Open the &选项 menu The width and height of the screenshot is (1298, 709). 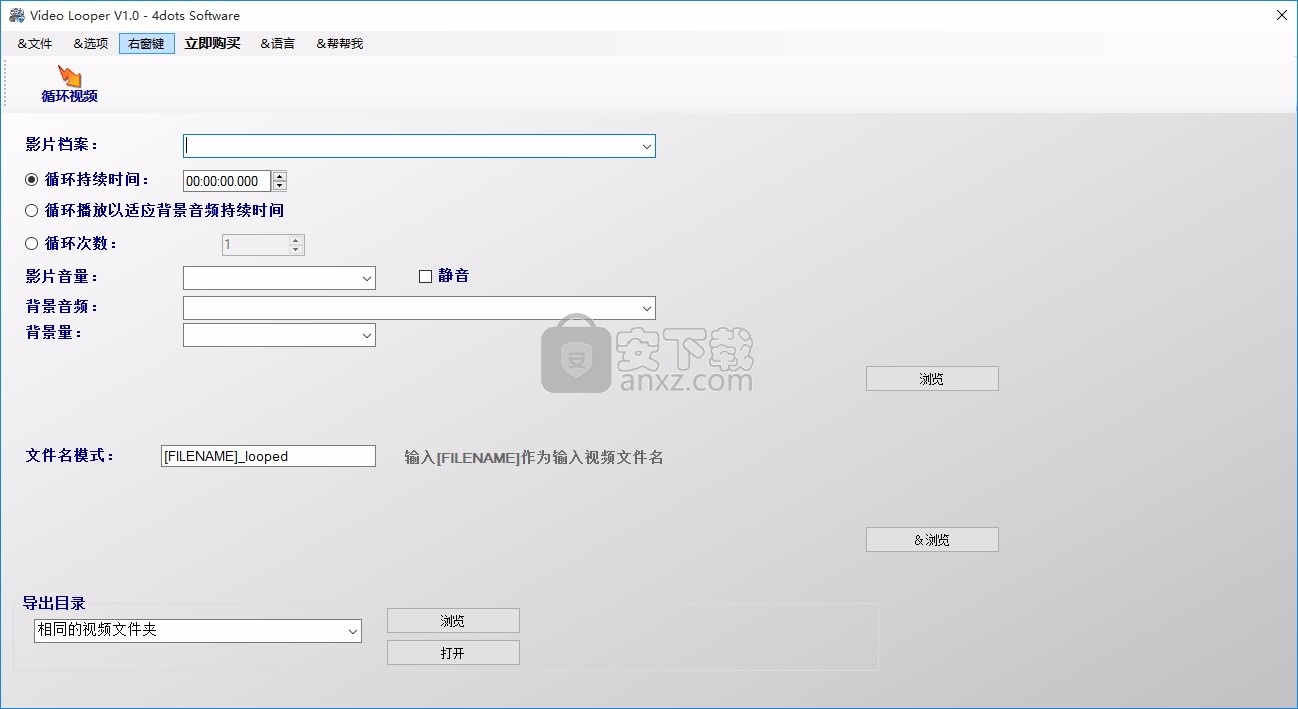(91, 43)
